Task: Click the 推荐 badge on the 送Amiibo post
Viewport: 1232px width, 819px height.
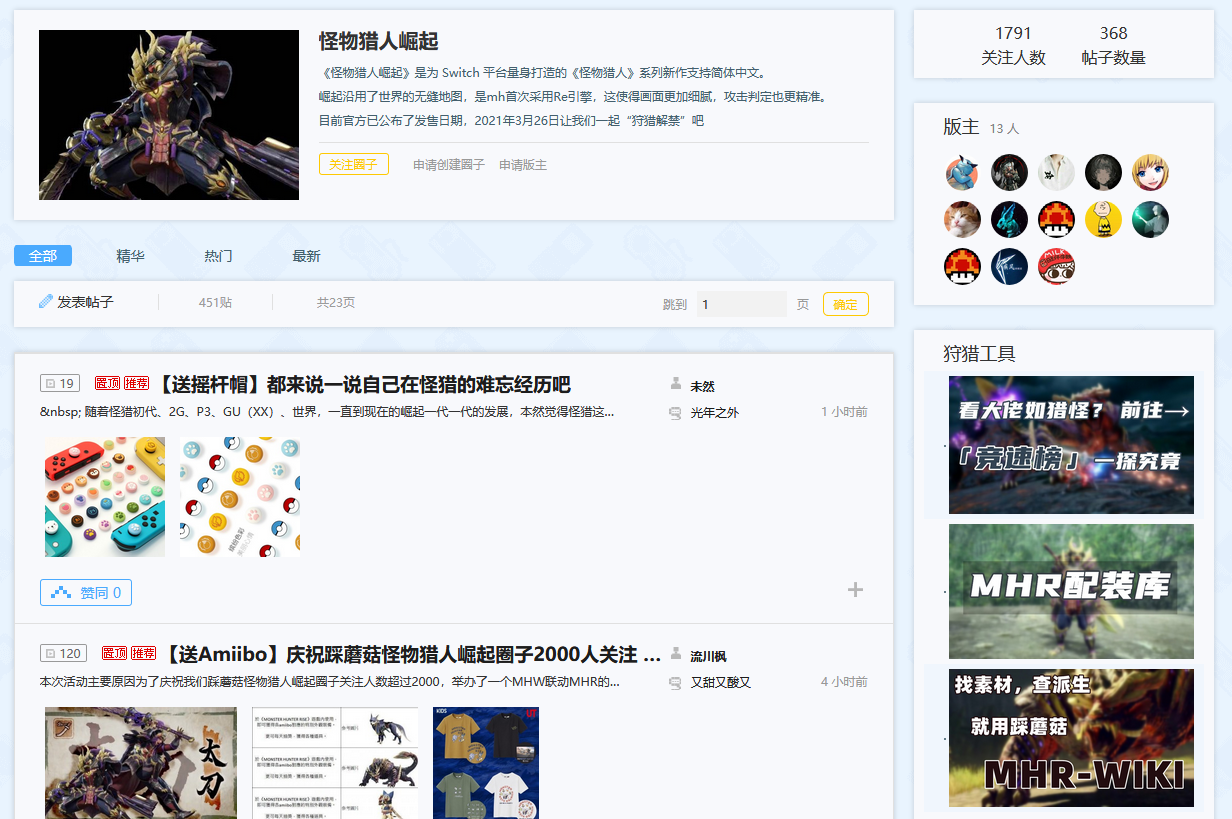Action: pyautogui.click(x=144, y=653)
